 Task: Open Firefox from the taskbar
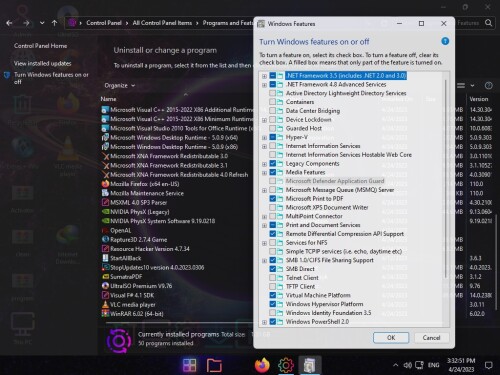(262, 365)
